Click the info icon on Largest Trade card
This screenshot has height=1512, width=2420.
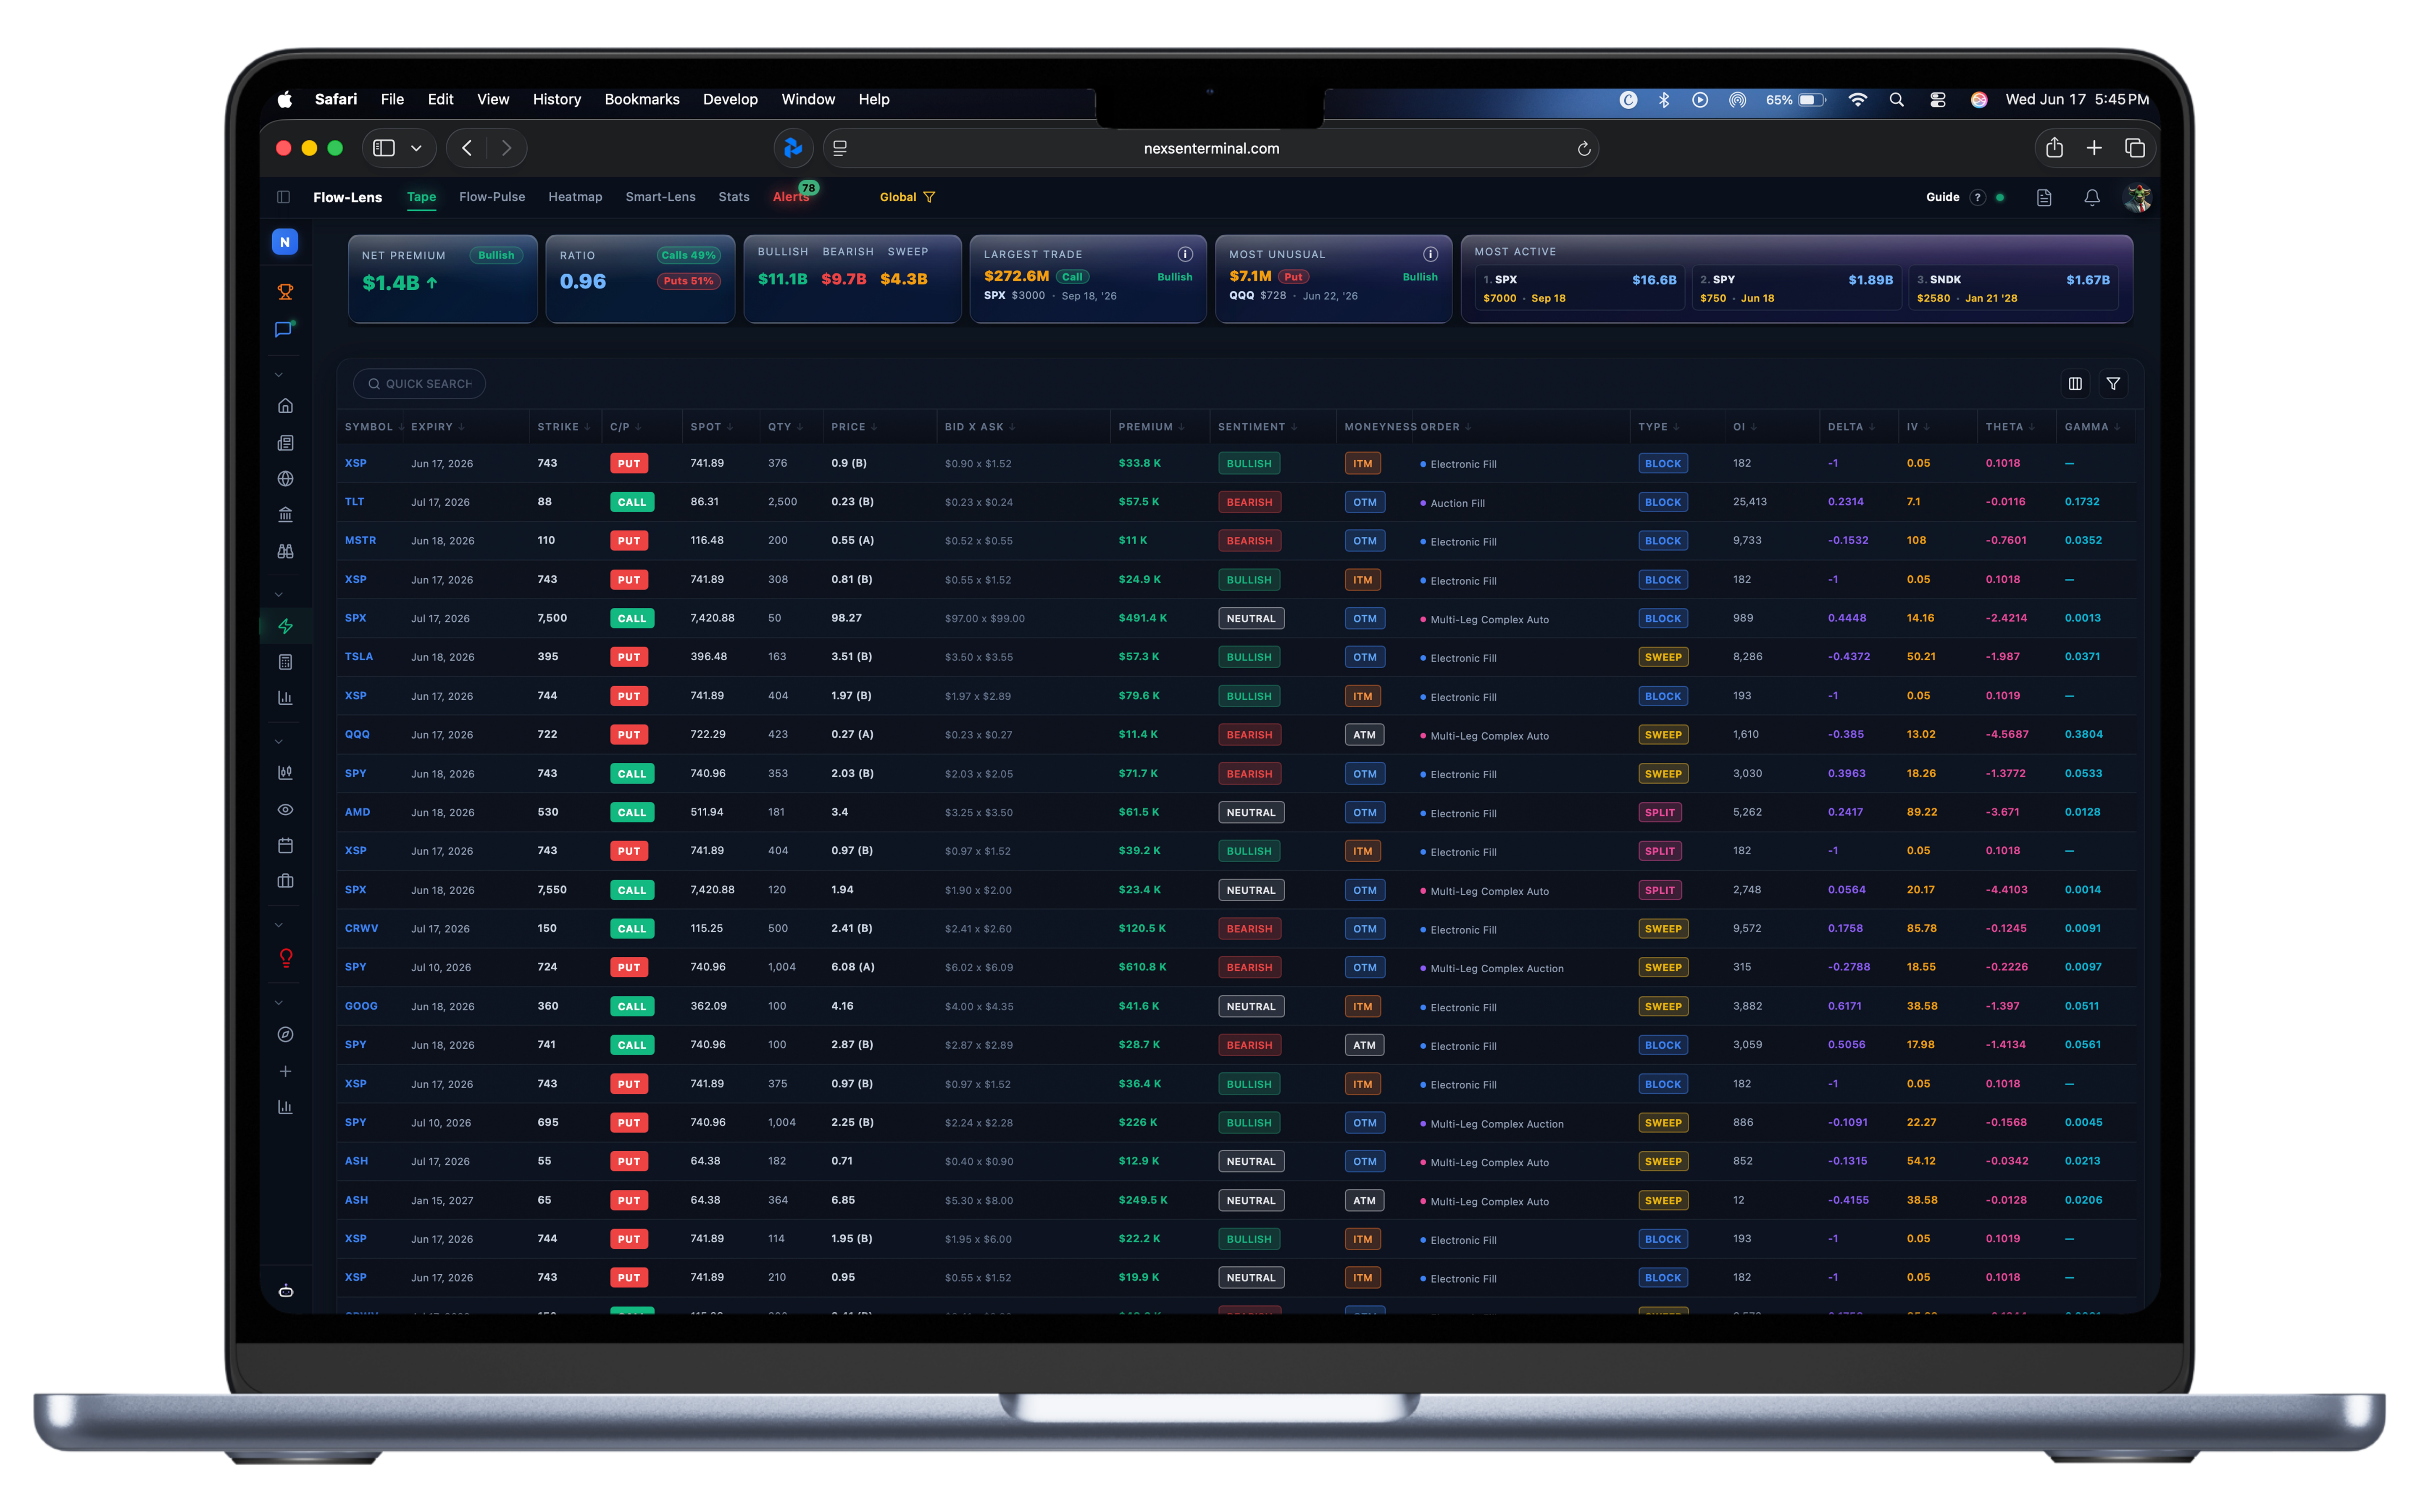[1185, 254]
